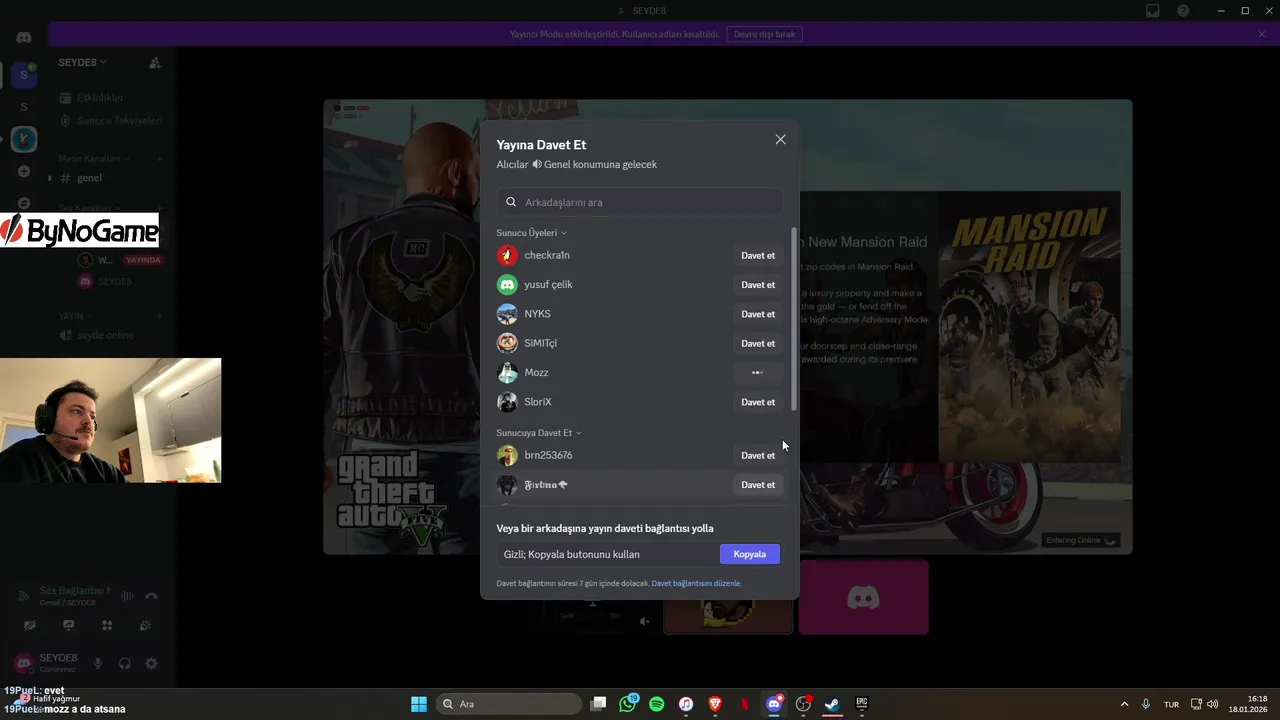This screenshot has width=1280, height=720.
Task: Click the invite people icon beside SEYDE8
Action: (x=155, y=62)
